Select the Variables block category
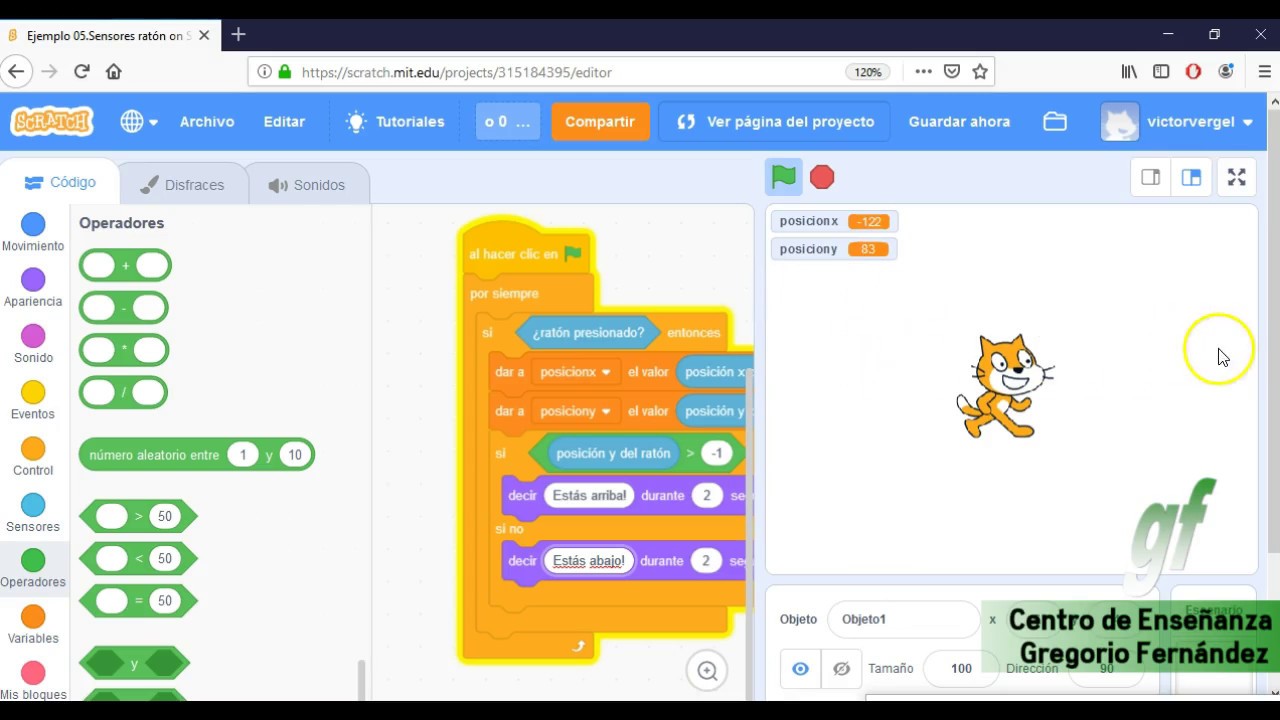Screen dimensions: 1280x720 pos(33,624)
